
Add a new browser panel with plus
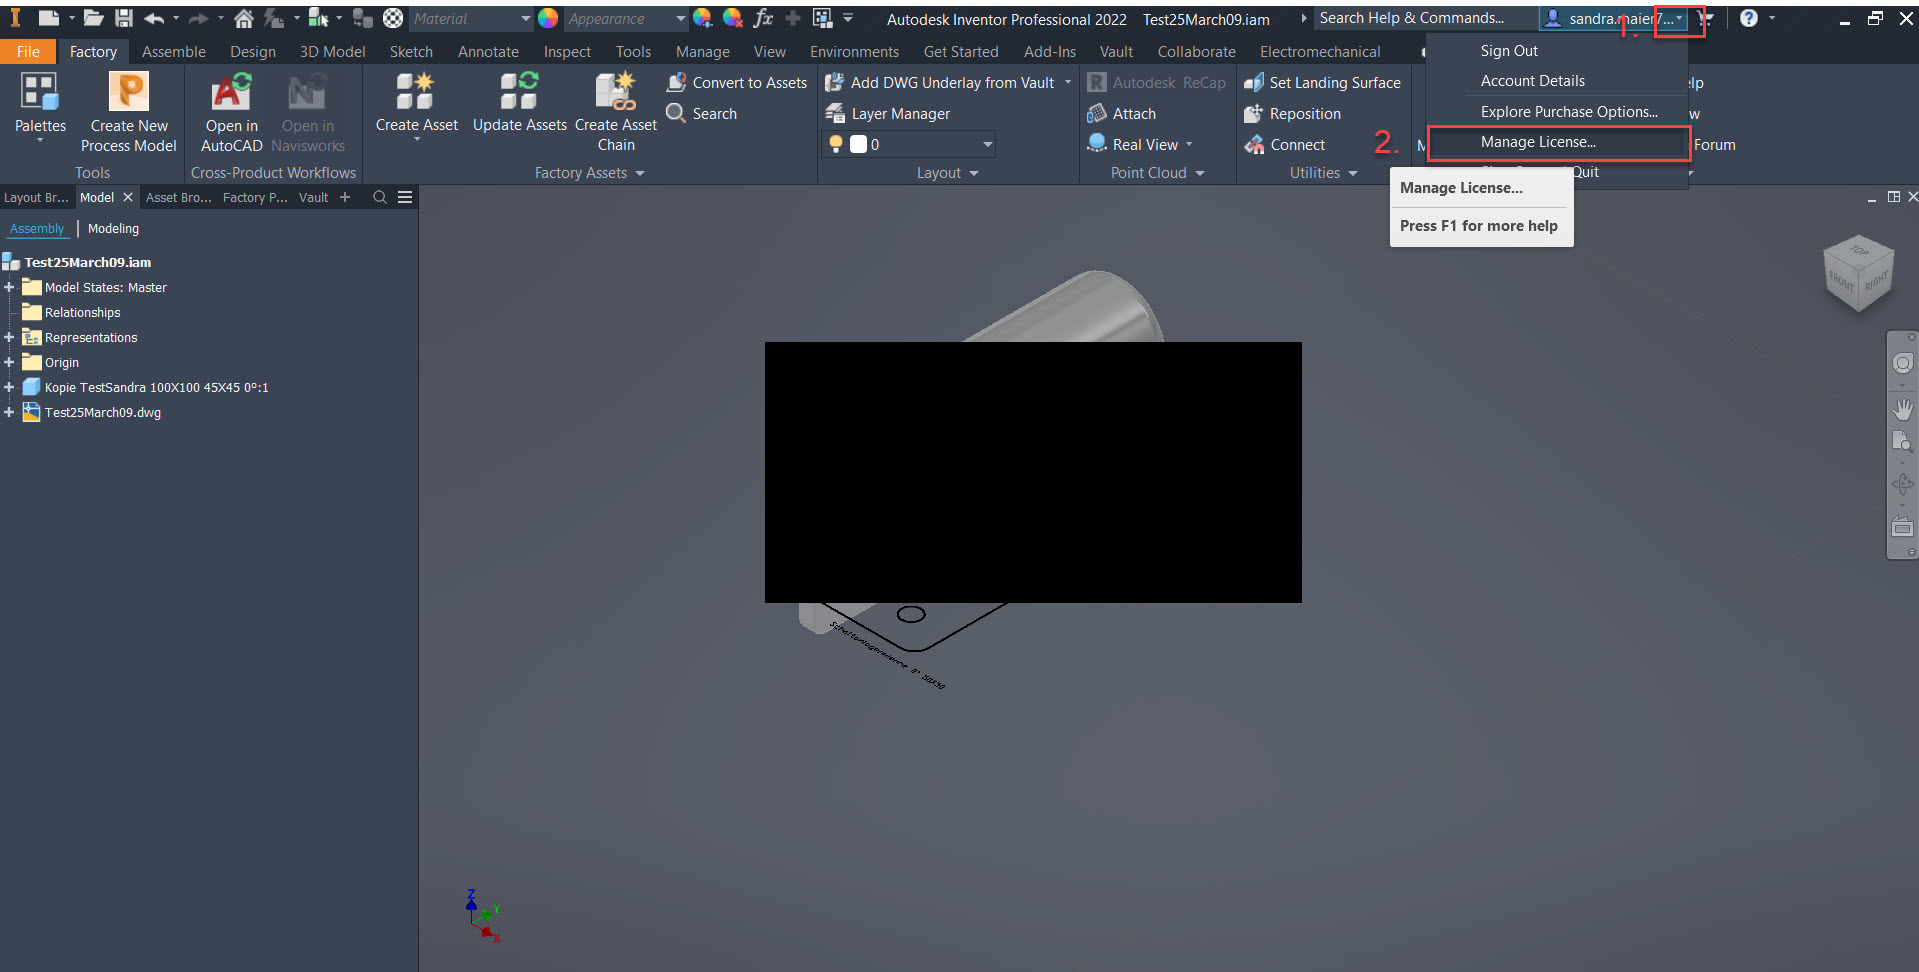coord(345,198)
